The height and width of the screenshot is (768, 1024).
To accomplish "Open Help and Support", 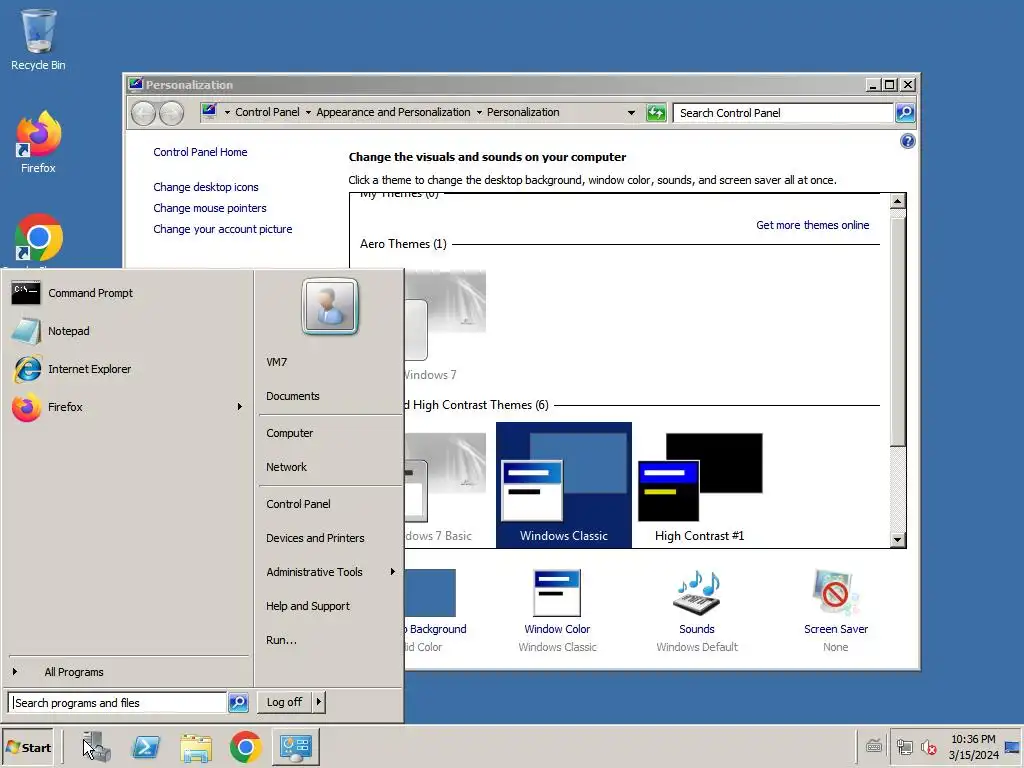I will 308,605.
